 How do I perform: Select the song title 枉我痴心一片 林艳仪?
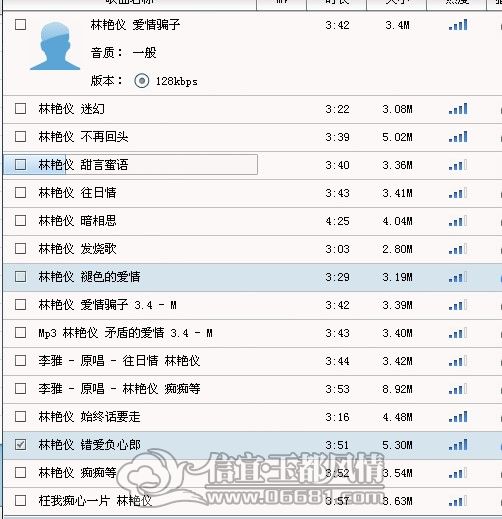click(95, 501)
